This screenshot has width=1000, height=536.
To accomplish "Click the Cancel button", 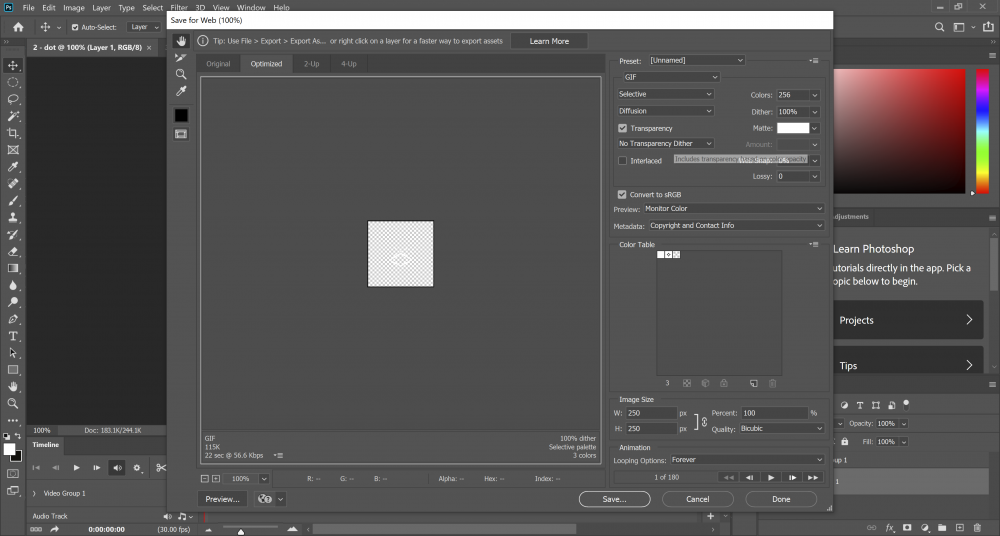I will tap(697, 499).
